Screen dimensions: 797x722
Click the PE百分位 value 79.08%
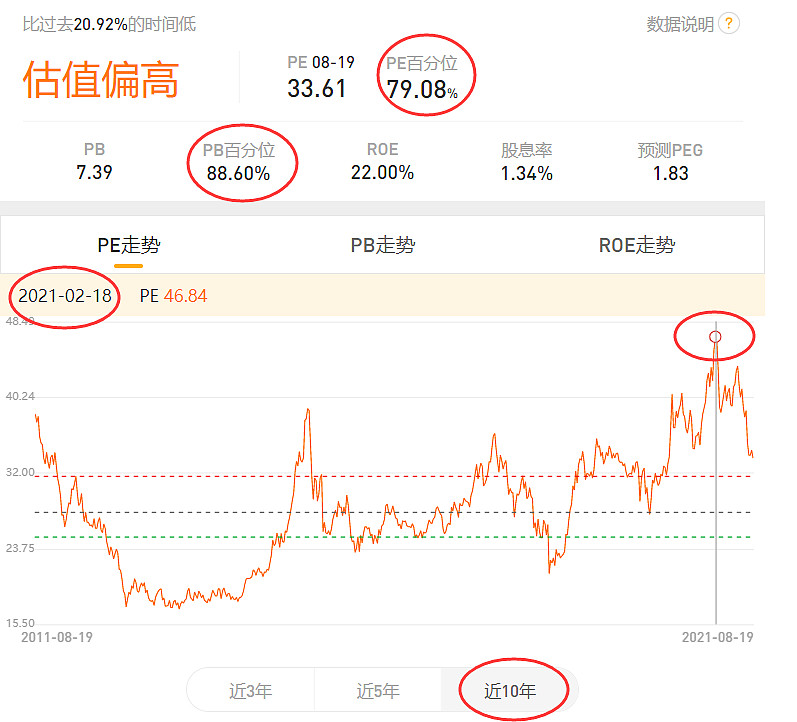coord(422,90)
